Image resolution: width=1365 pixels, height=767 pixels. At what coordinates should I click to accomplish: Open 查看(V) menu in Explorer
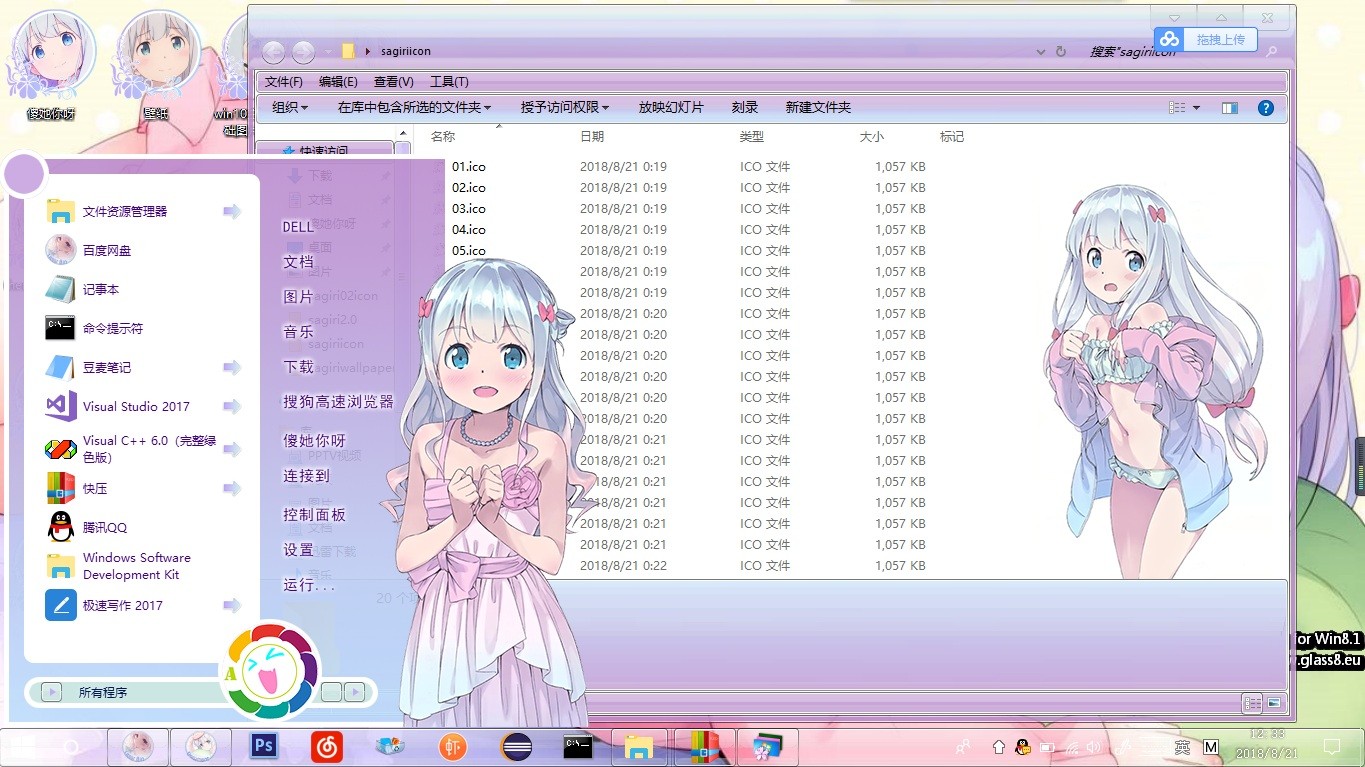[x=393, y=82]
